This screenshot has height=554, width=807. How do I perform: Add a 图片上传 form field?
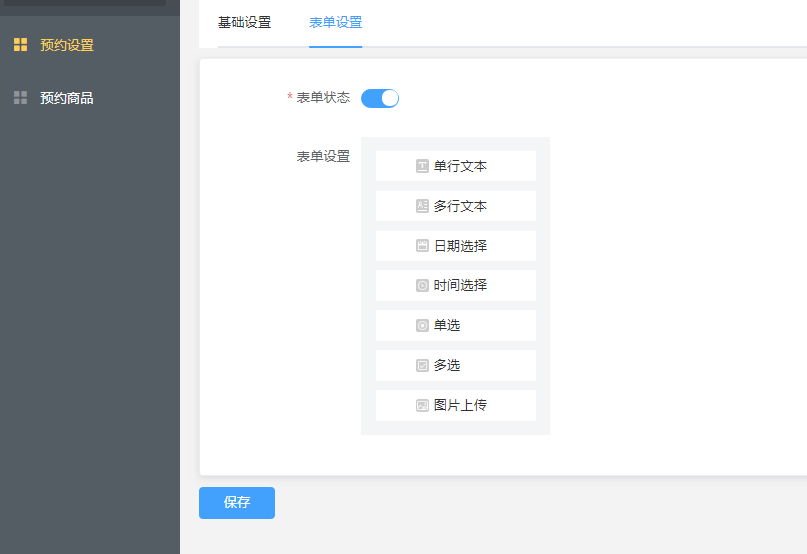pos(455,405)
